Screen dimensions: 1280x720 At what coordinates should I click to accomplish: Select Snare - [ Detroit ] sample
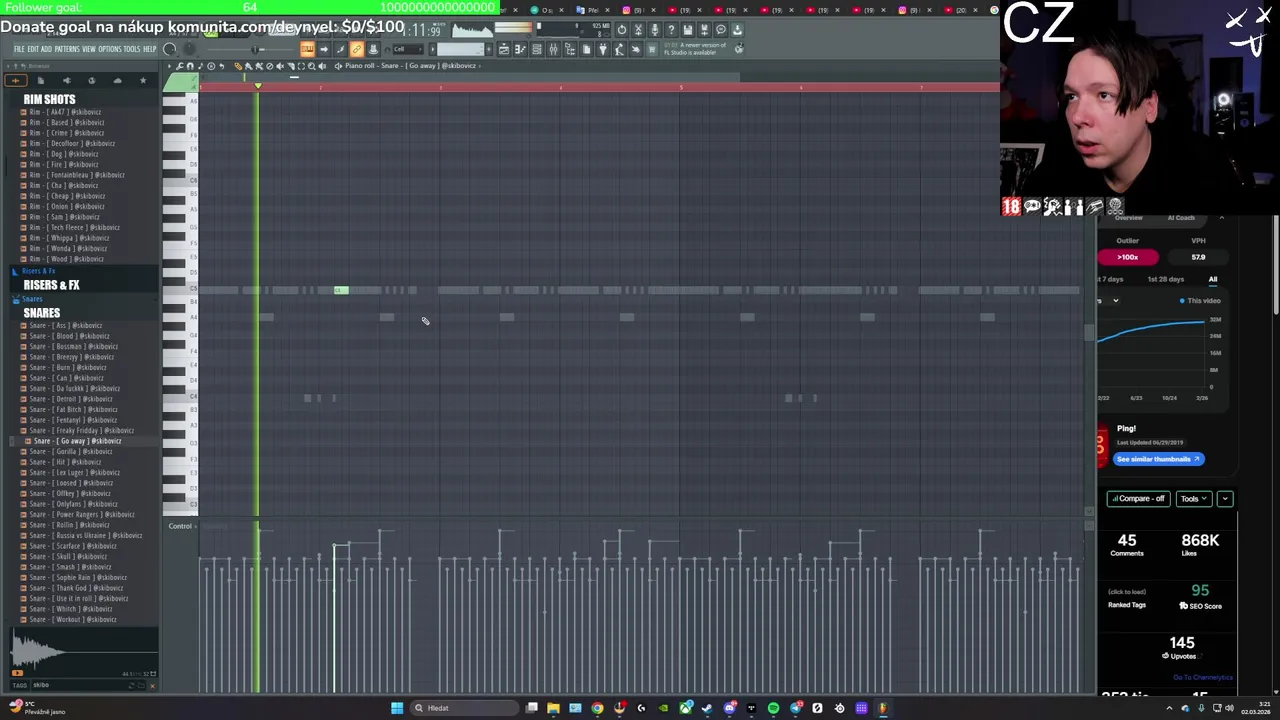click(70, 399)
